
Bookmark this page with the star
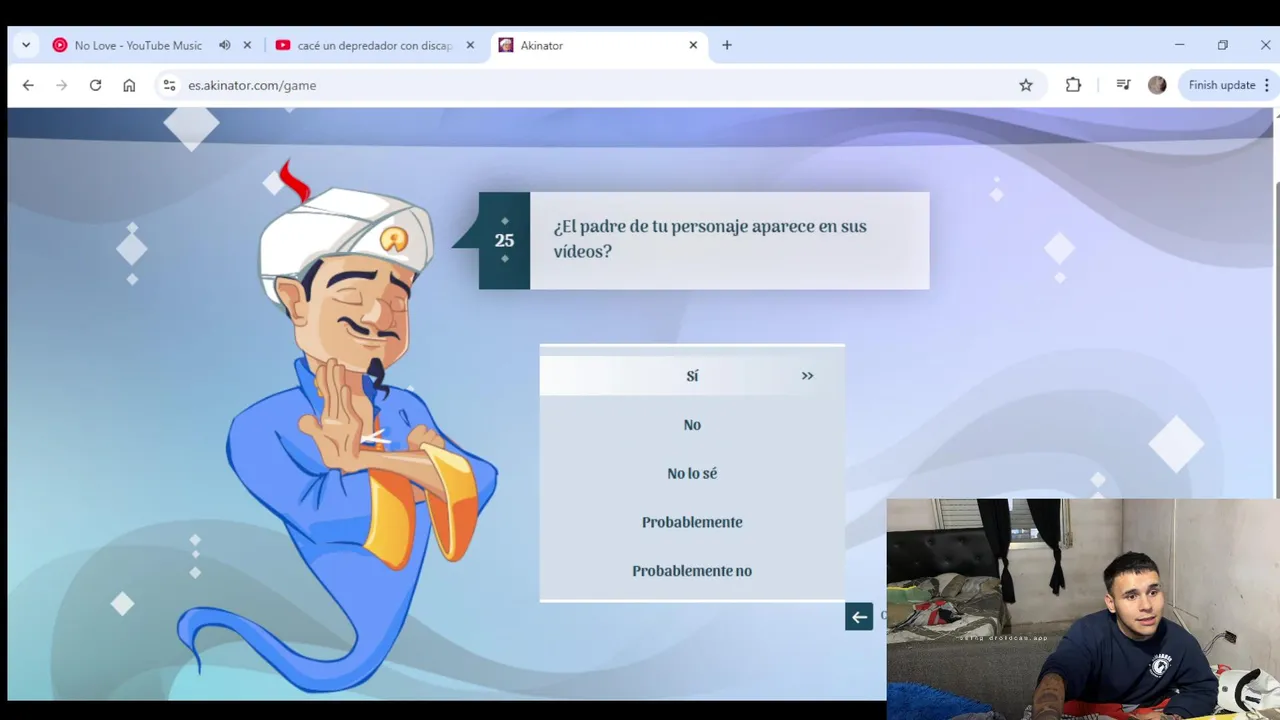coord(1026,85)
